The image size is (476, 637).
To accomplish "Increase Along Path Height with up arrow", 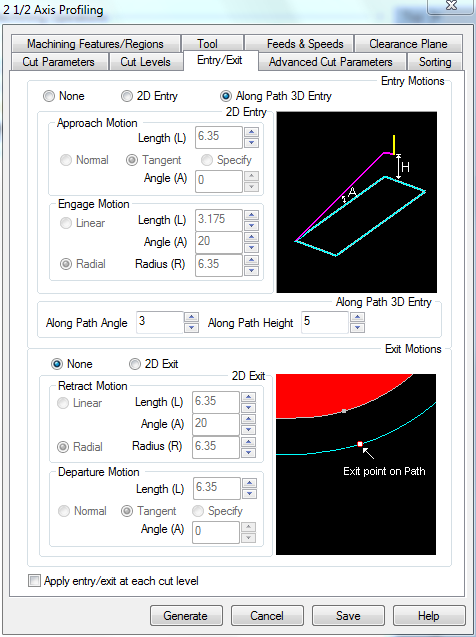I will point(357,317).
